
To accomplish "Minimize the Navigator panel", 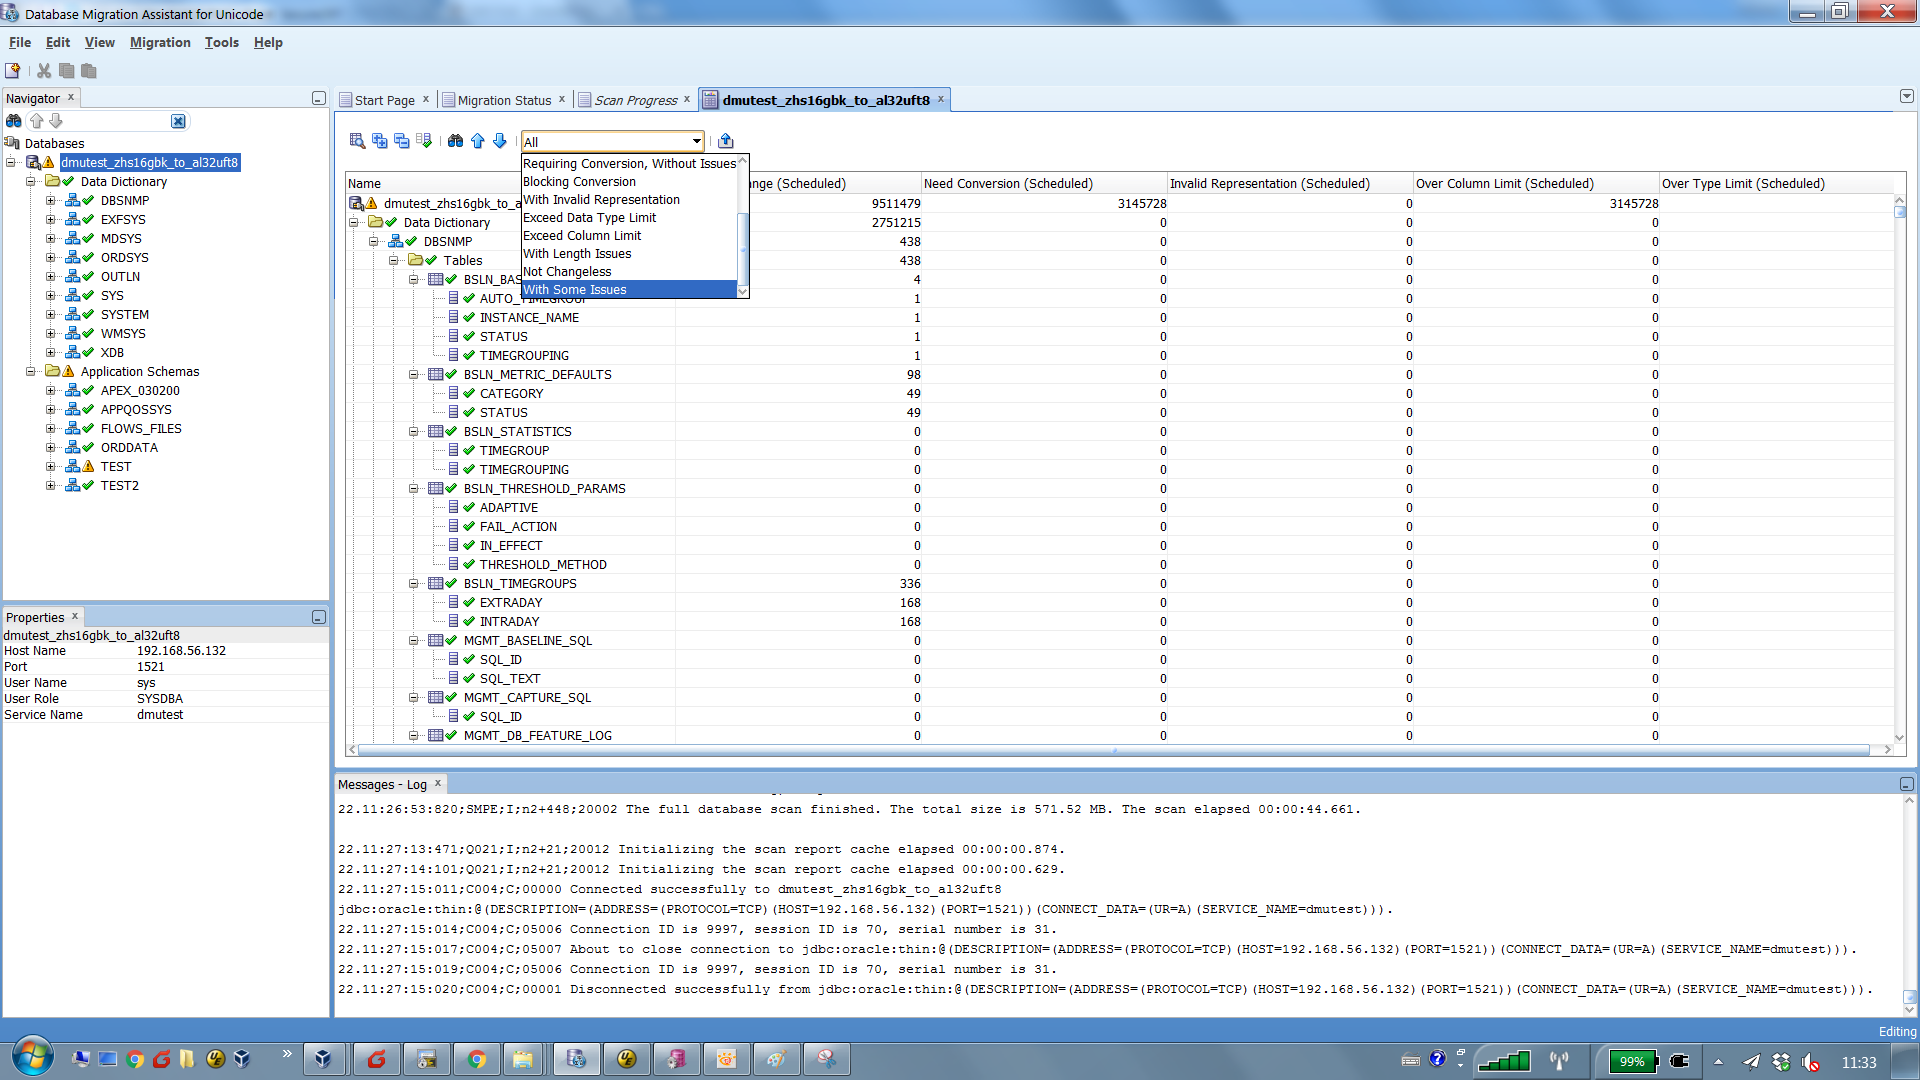I will [x=319, y=98].
